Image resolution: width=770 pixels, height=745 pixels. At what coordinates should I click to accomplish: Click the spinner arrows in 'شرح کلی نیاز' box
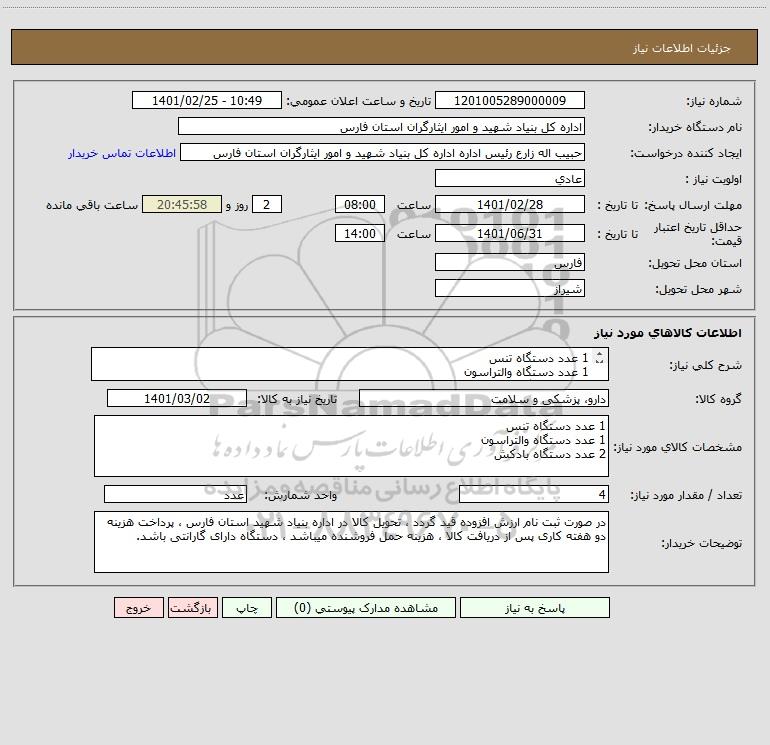click(x=599, y=358)
